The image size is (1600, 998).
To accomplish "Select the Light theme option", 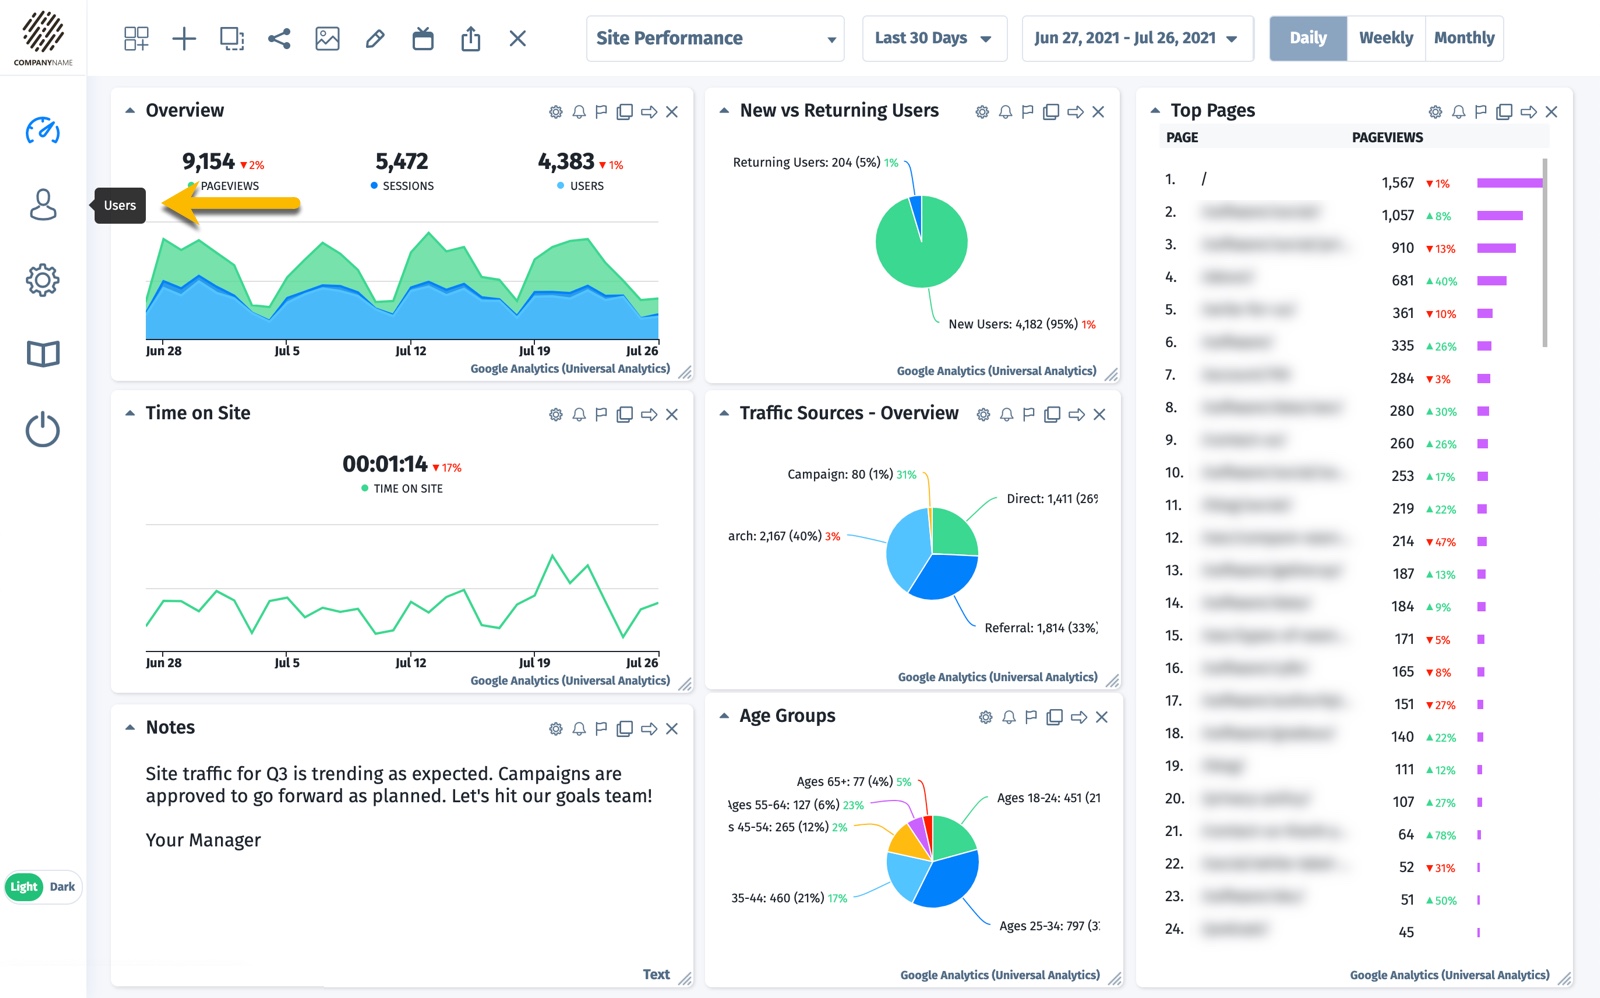I will [x=24, y=887].
